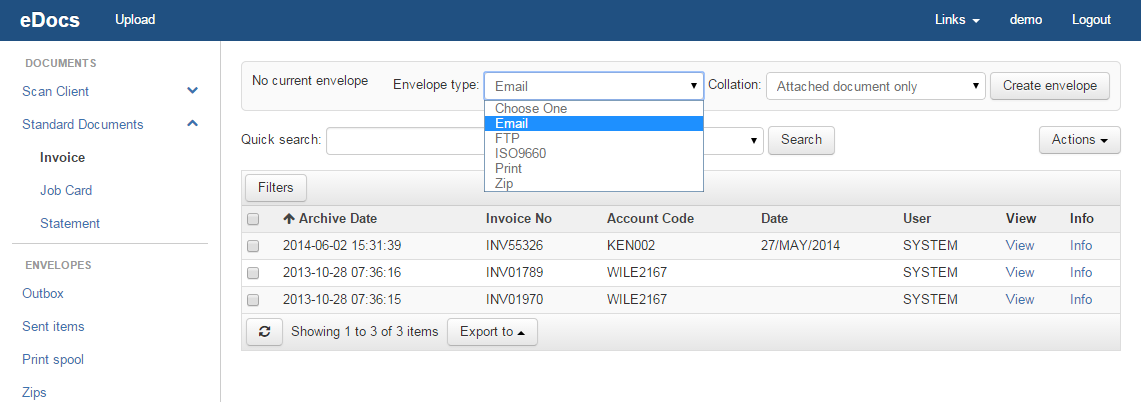The image size is (1141, 407).
Task: Pick the Zip envelope type option
Action: click(504, 183)
